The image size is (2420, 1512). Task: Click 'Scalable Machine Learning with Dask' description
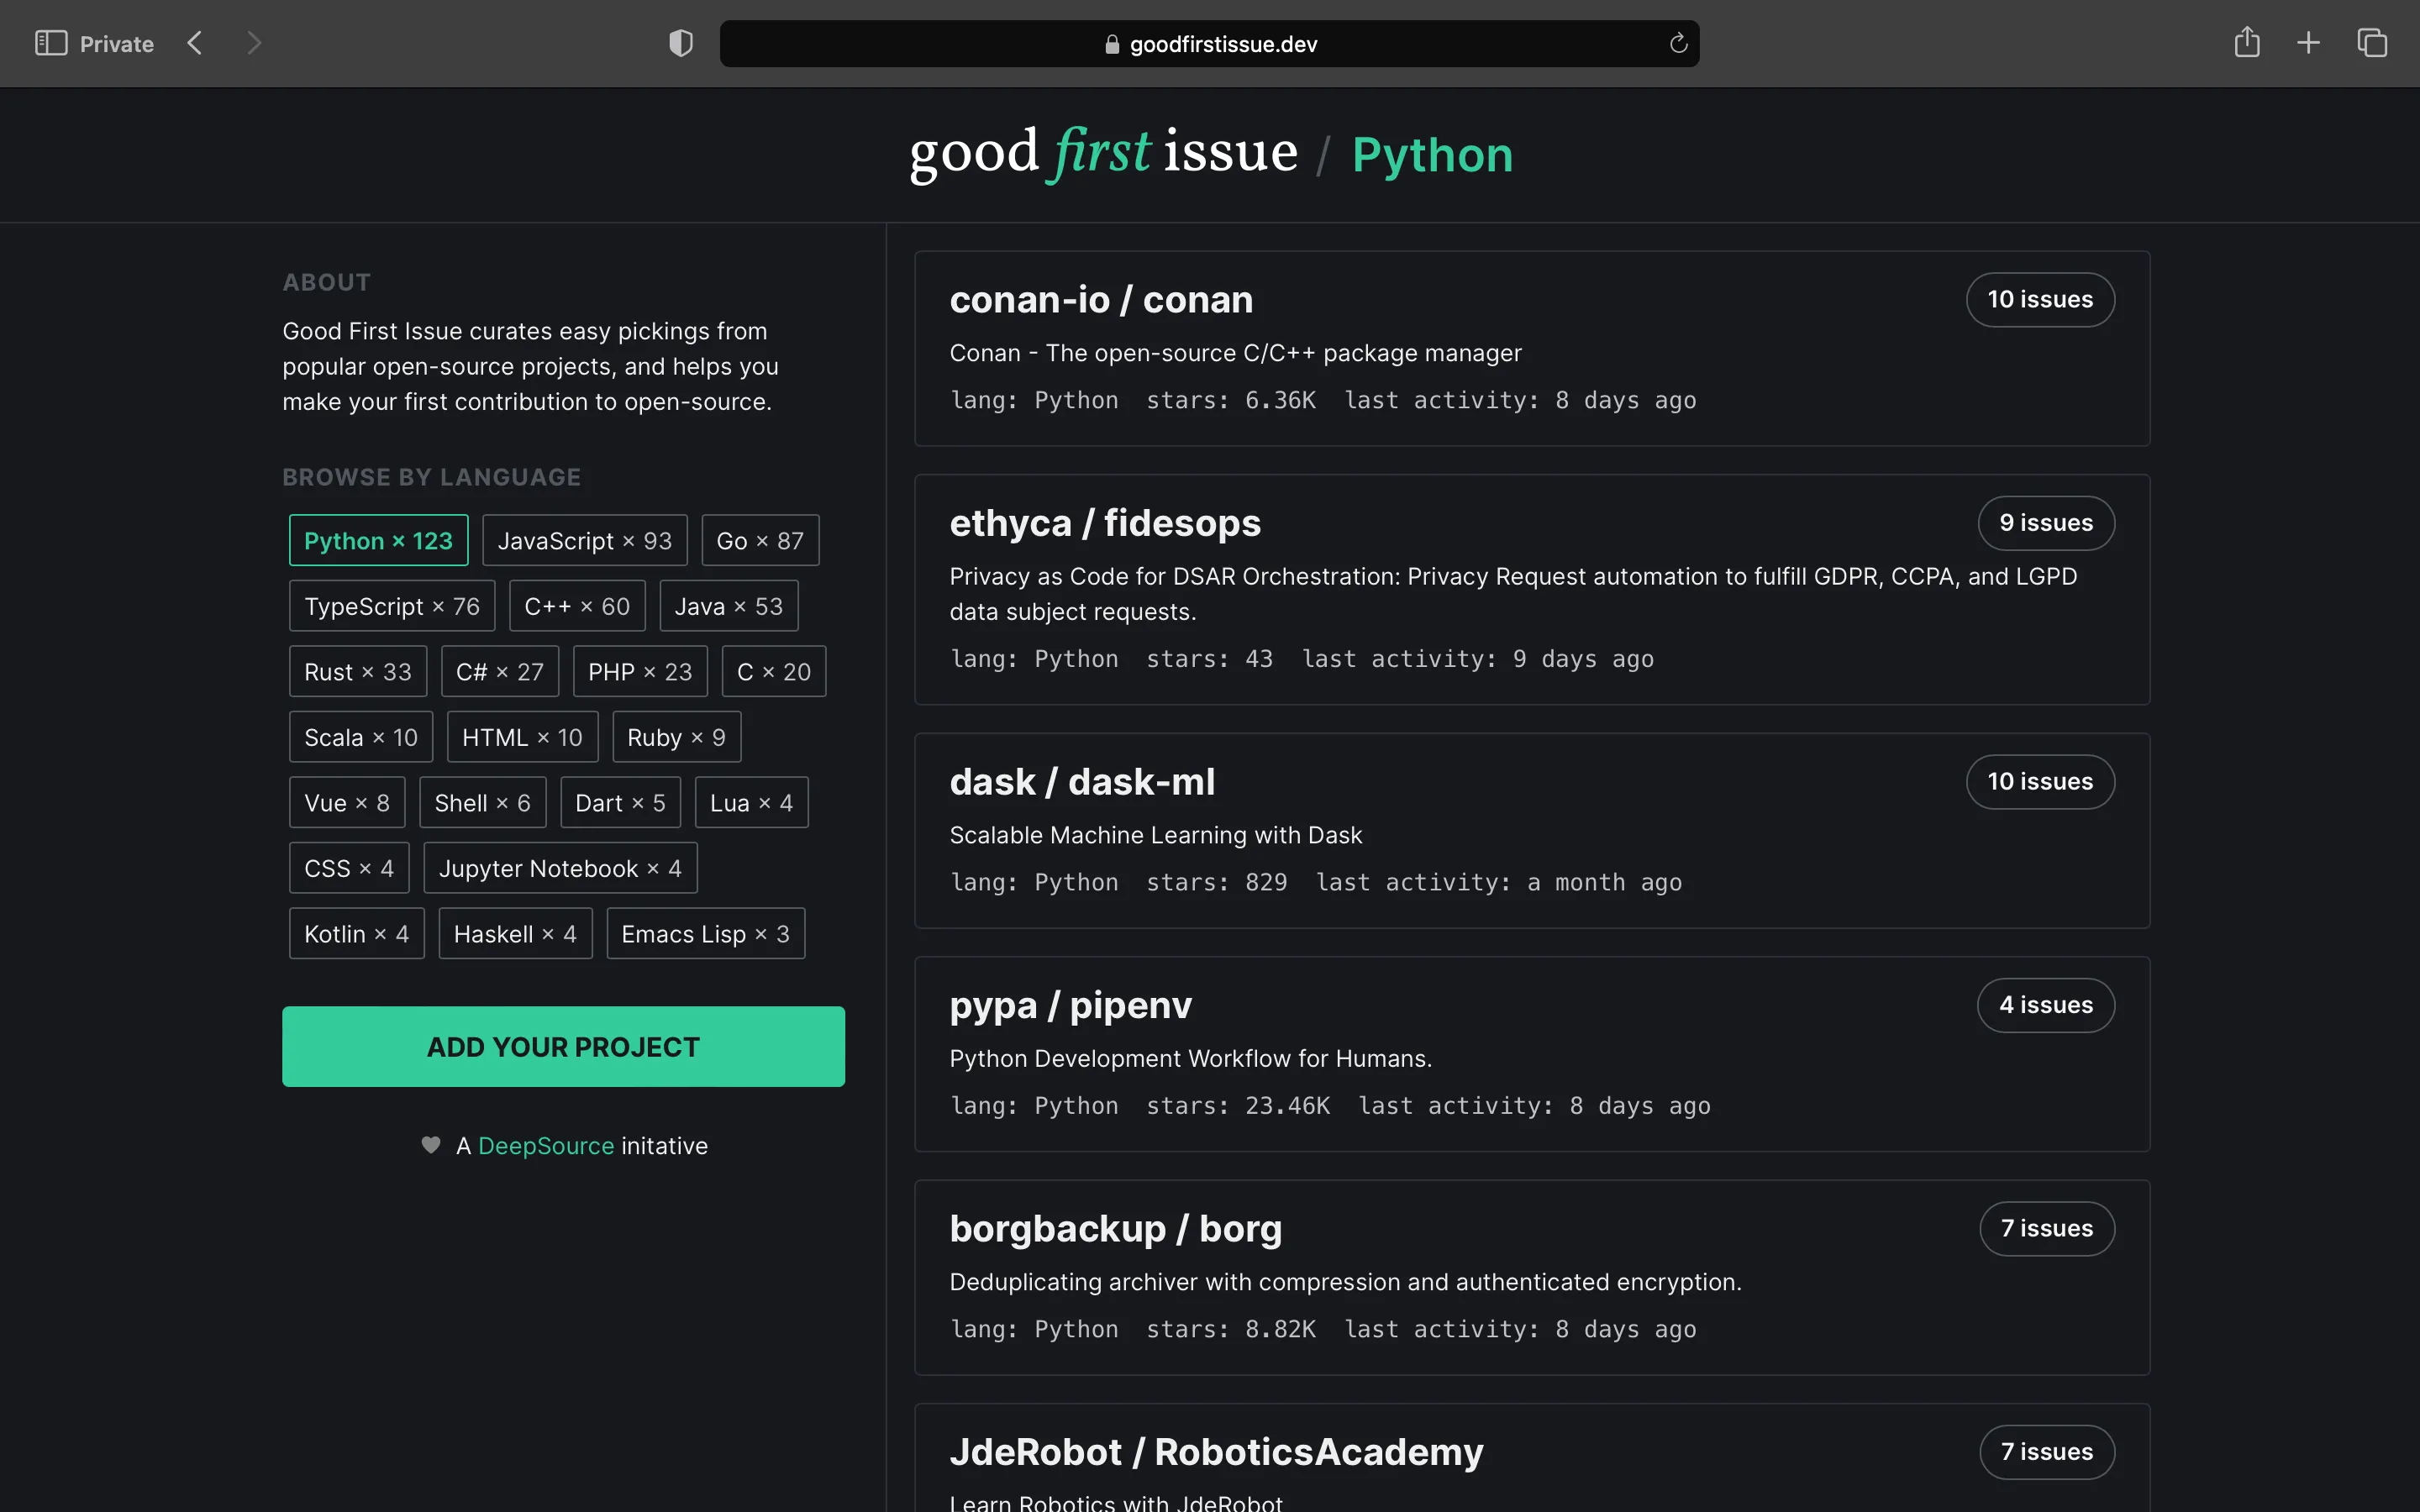(x=1155, y=835)
